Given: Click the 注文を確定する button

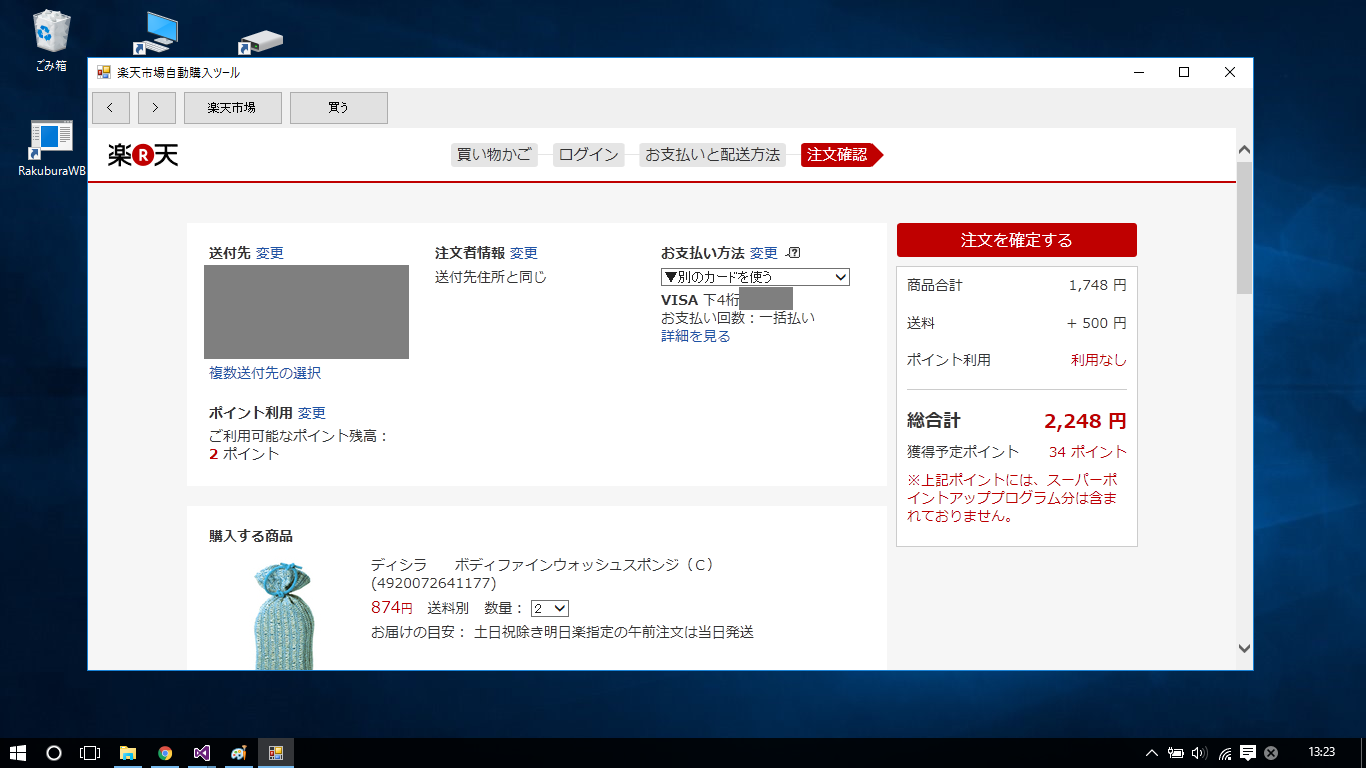Looking at the screenshot, I should coord(1017,240).
